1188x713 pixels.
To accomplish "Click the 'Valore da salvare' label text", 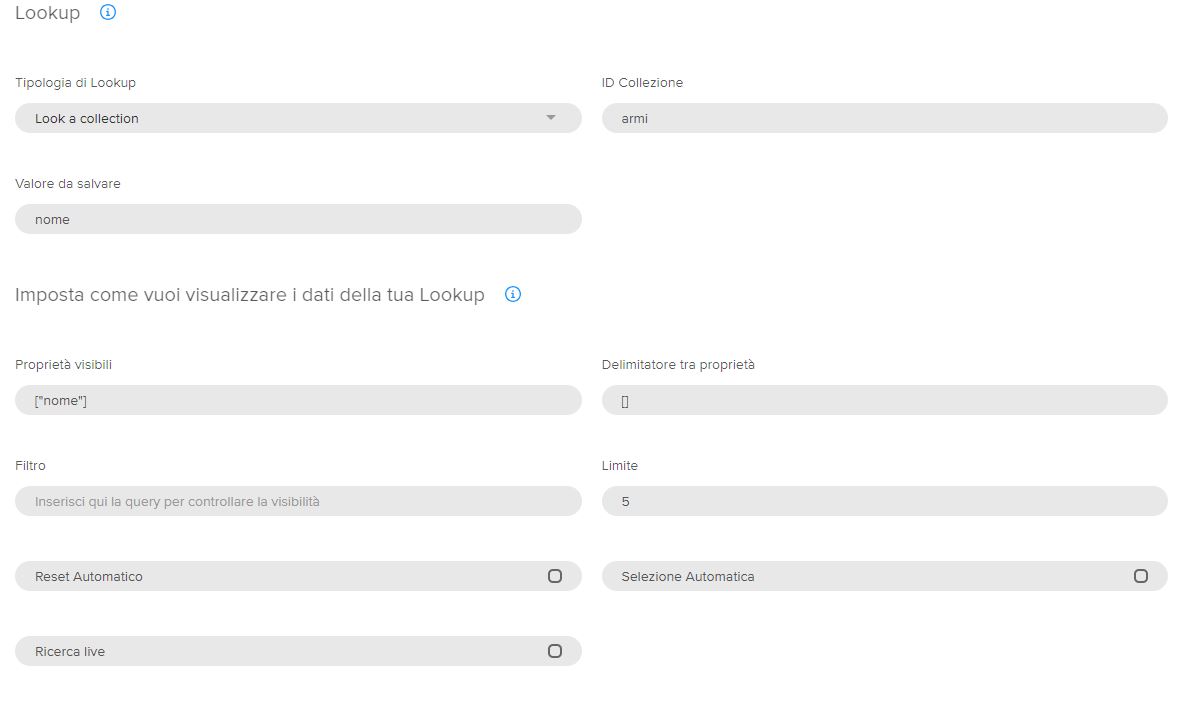I will point(68,184).
